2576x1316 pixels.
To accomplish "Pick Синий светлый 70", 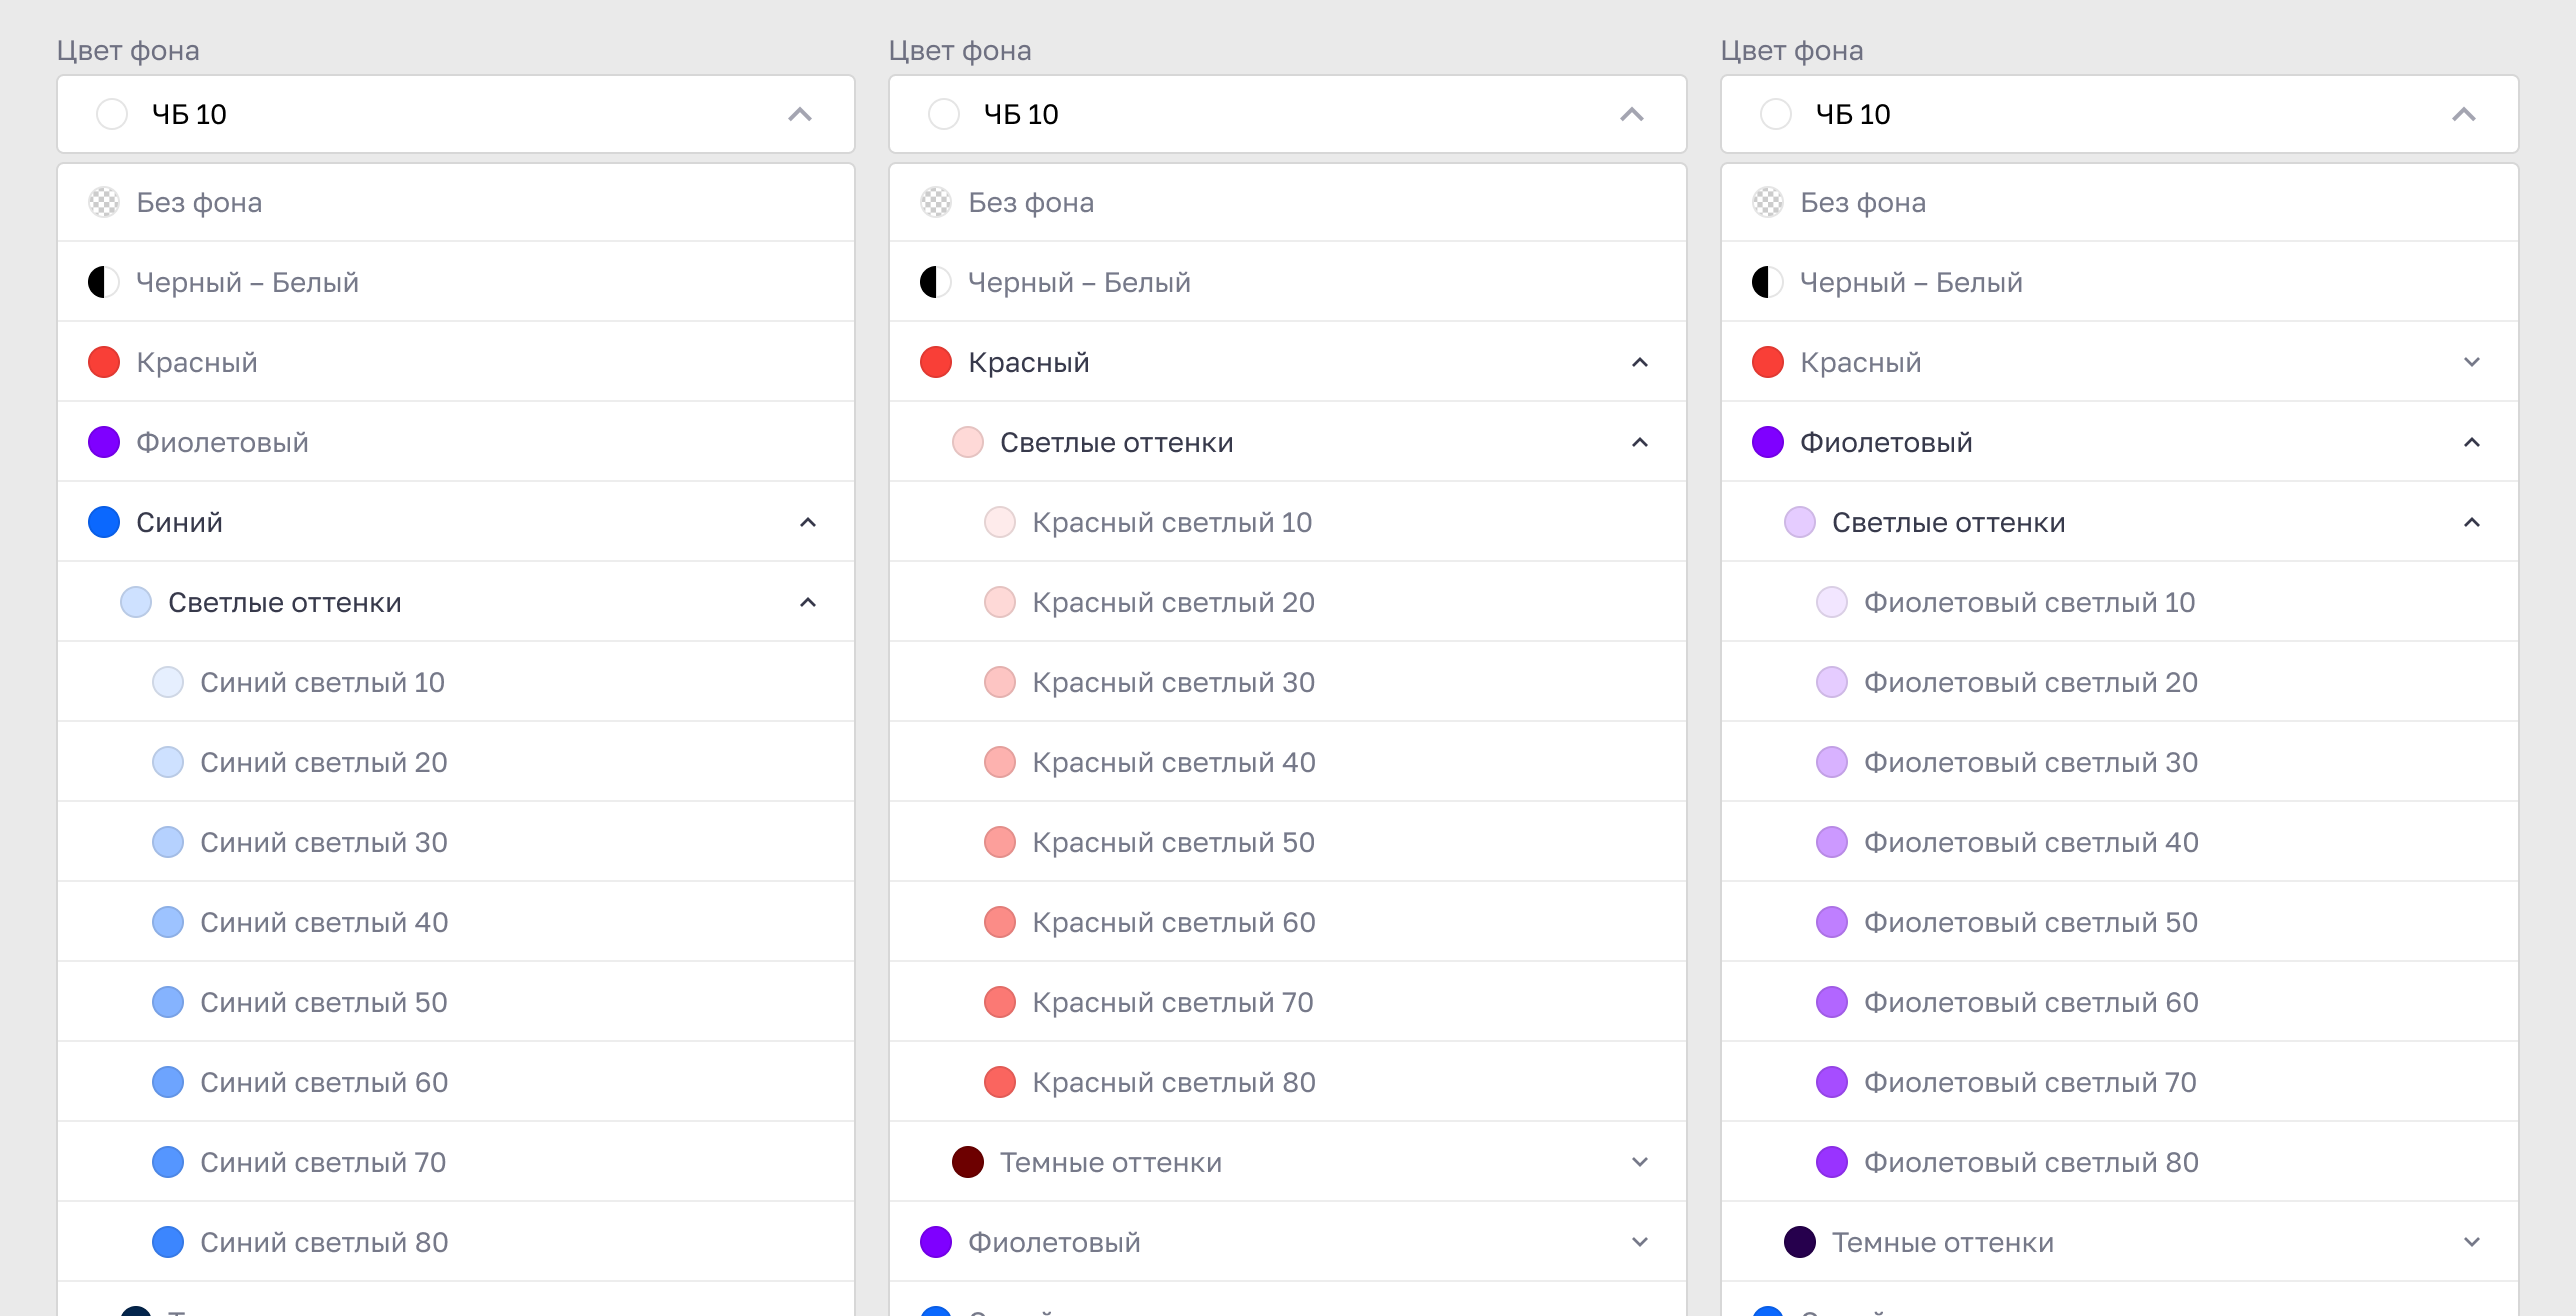I will (456, 1162).
